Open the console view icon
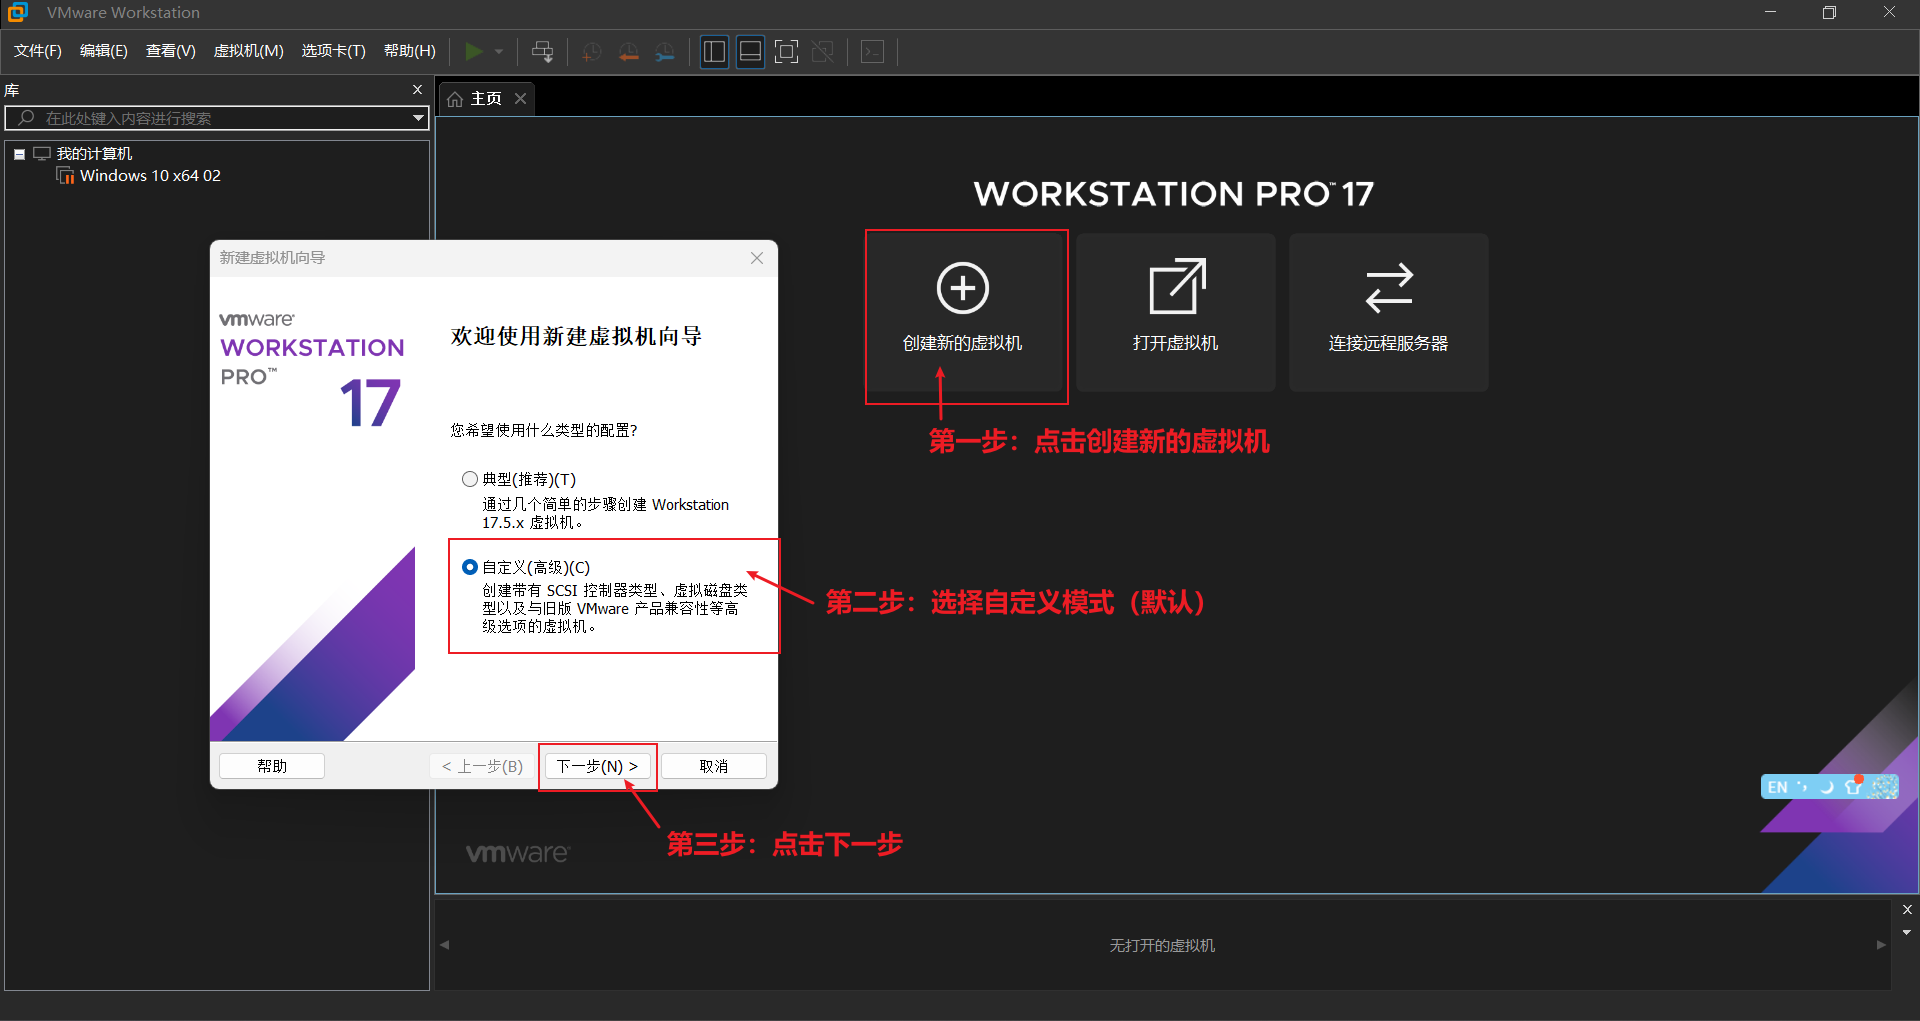This screenshot has width=1920, height=1021. pos(873,52)
